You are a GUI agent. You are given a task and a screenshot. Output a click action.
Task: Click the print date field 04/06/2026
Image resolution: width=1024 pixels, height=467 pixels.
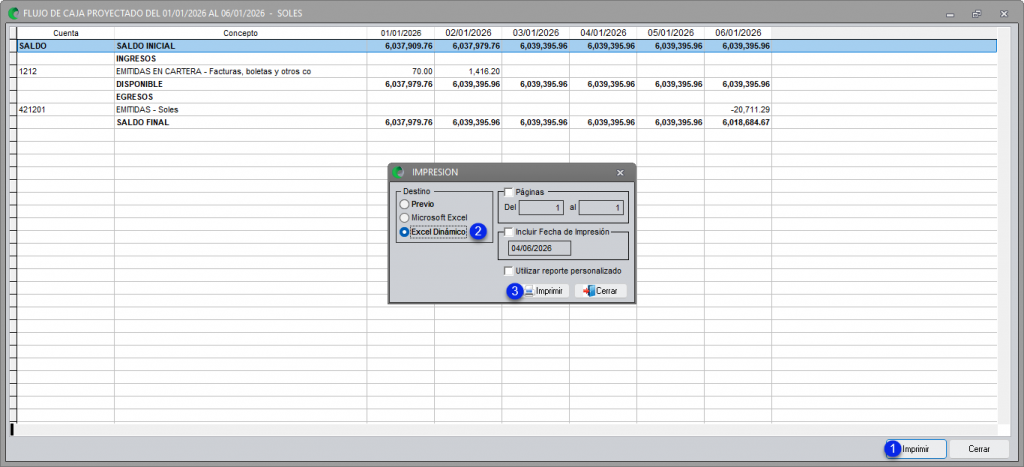539,248
